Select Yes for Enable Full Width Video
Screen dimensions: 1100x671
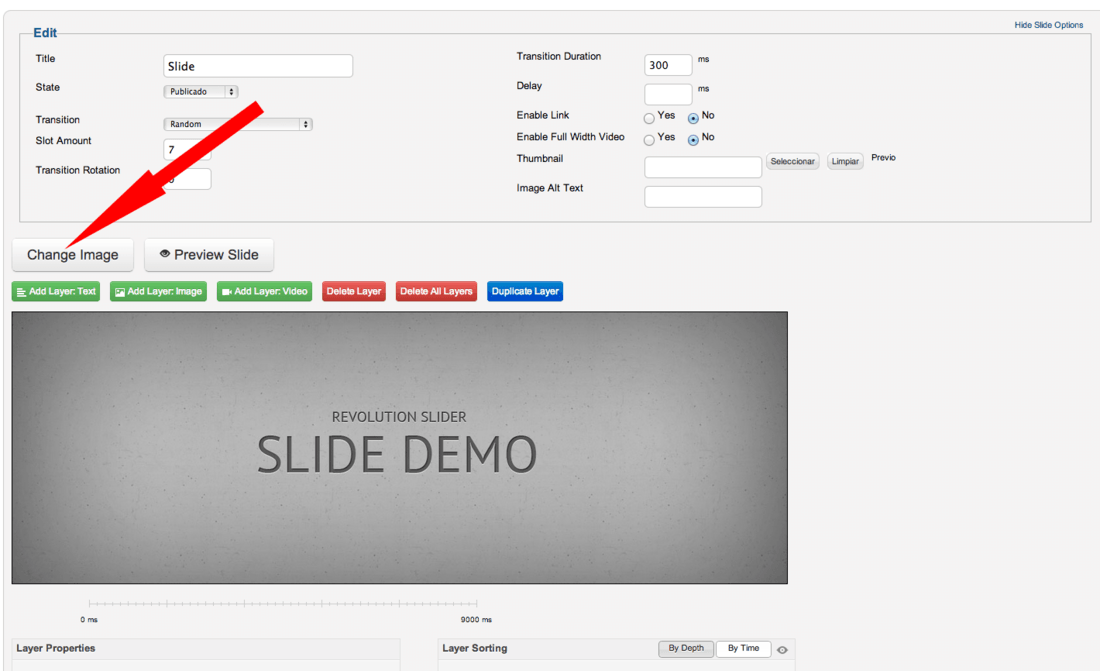pos(649,140)
